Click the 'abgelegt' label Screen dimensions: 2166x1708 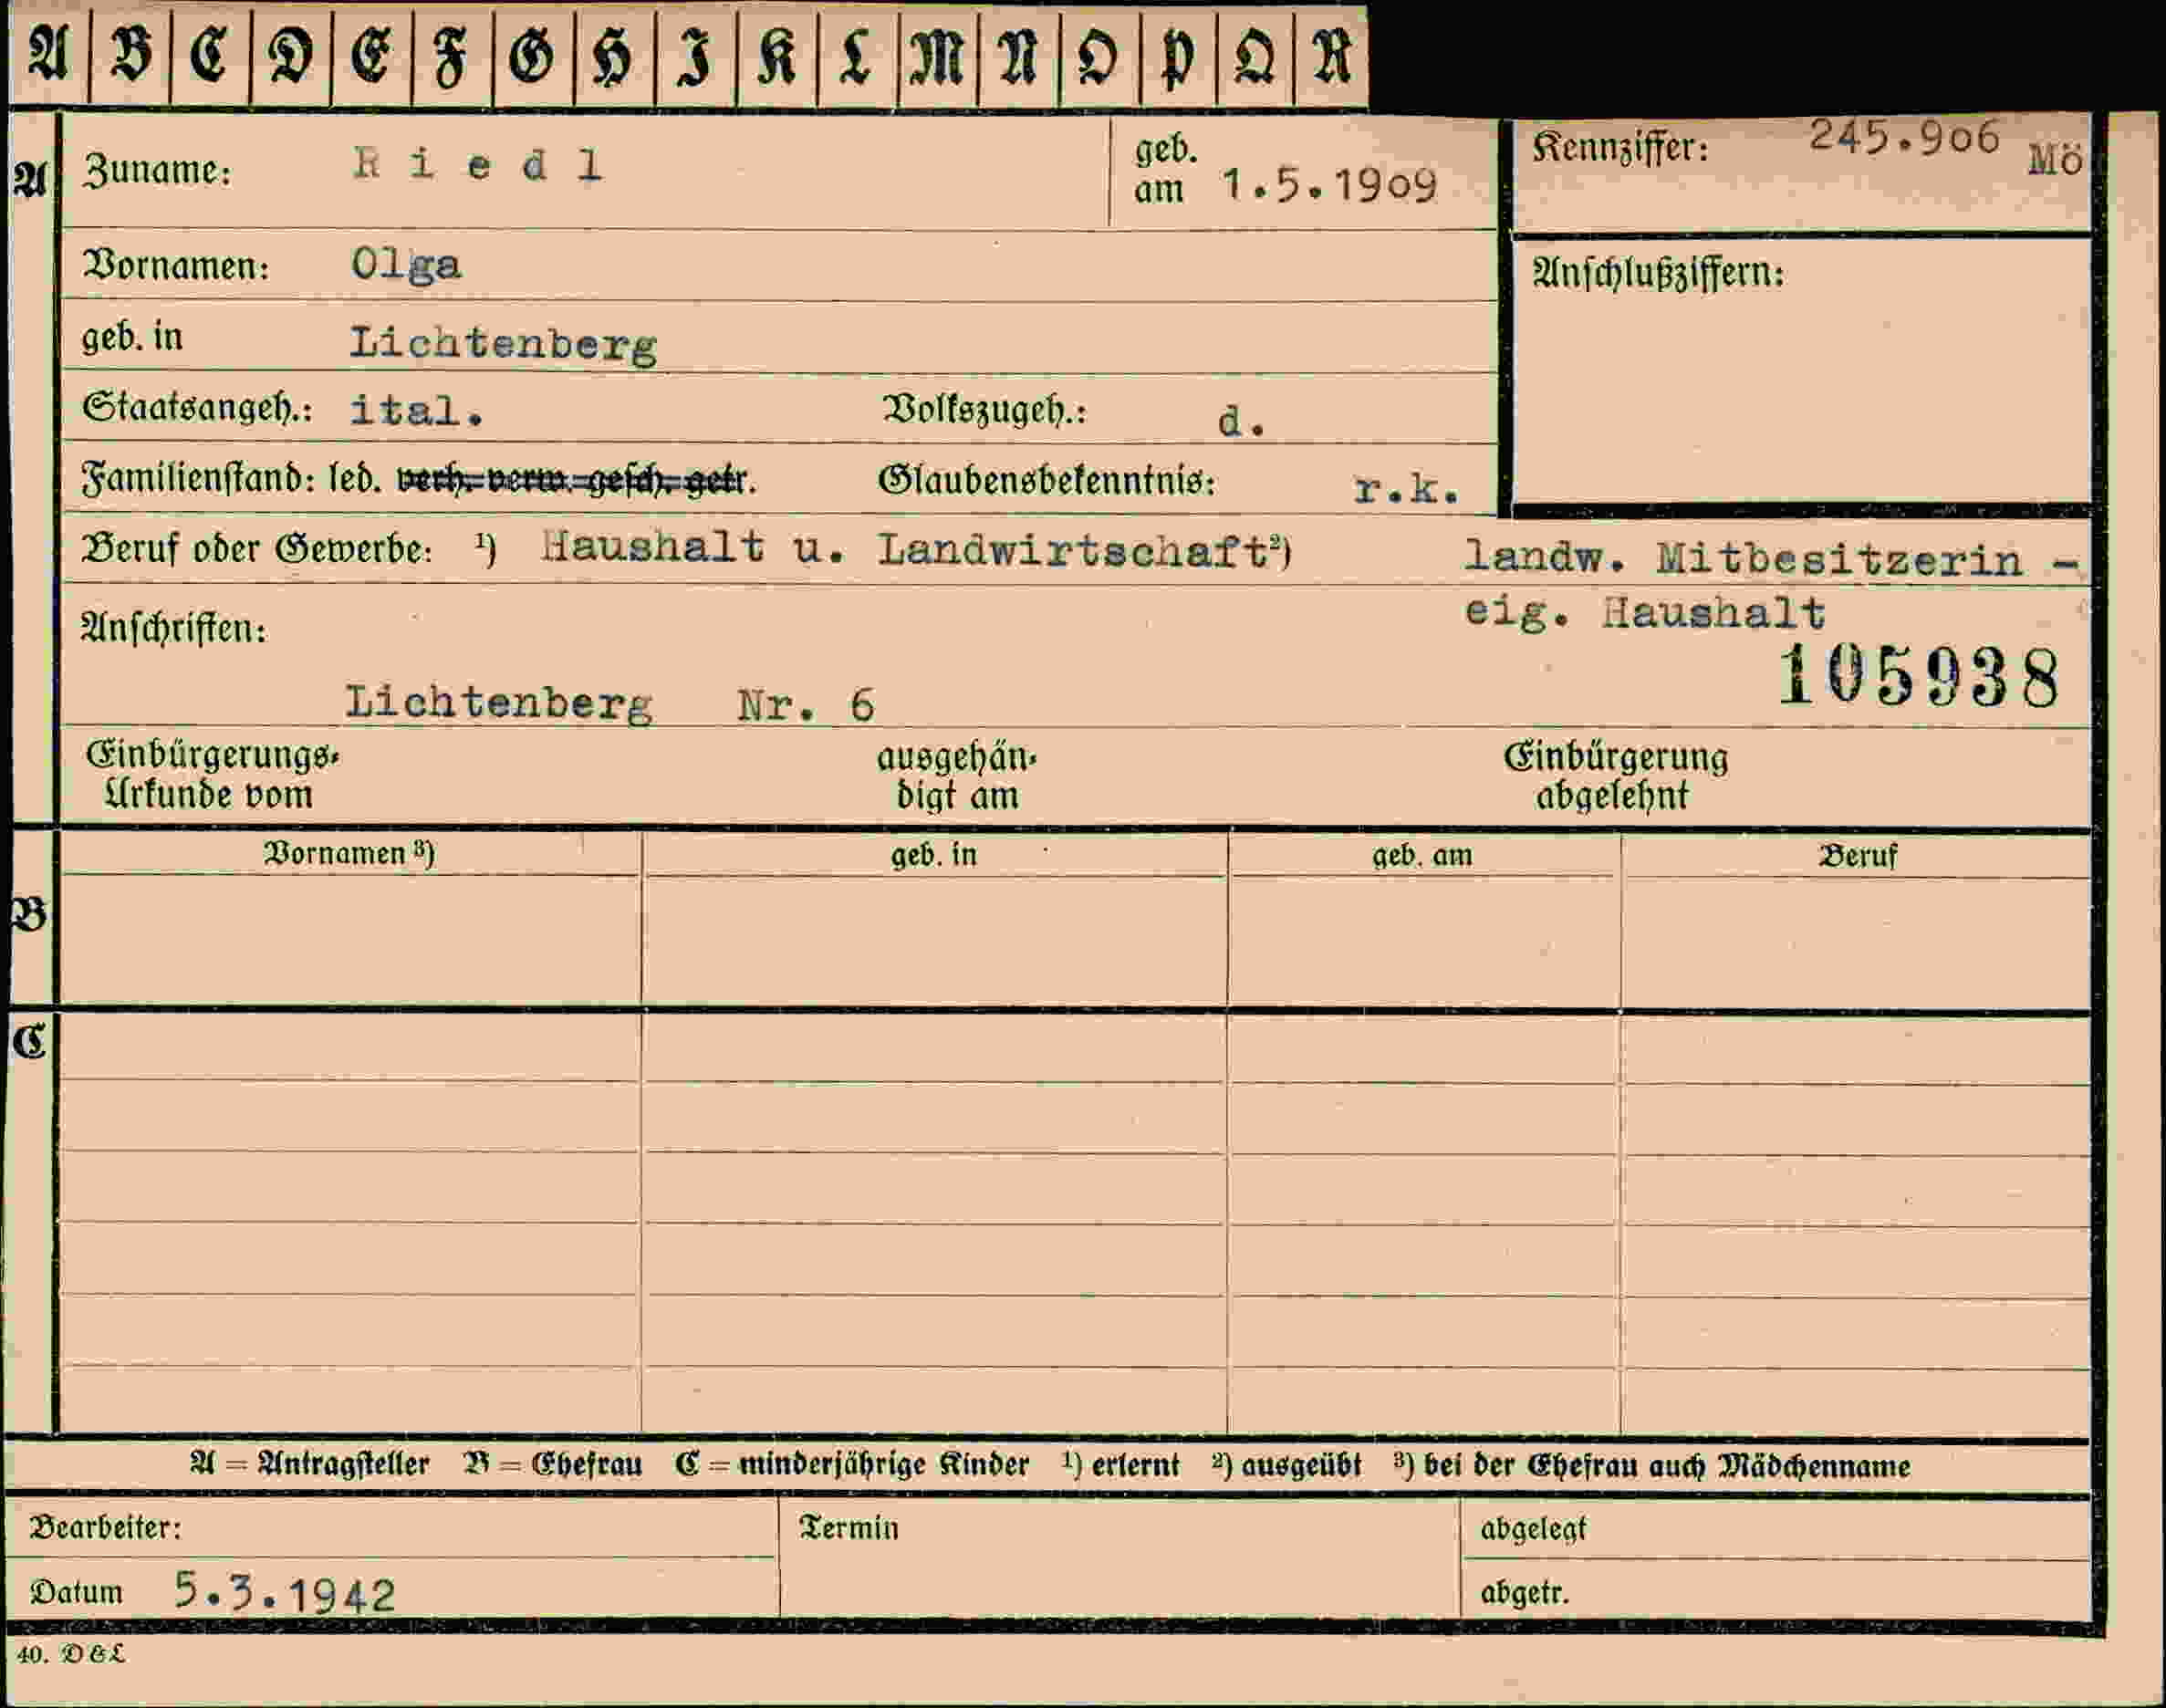[x=1533, y=1529]
